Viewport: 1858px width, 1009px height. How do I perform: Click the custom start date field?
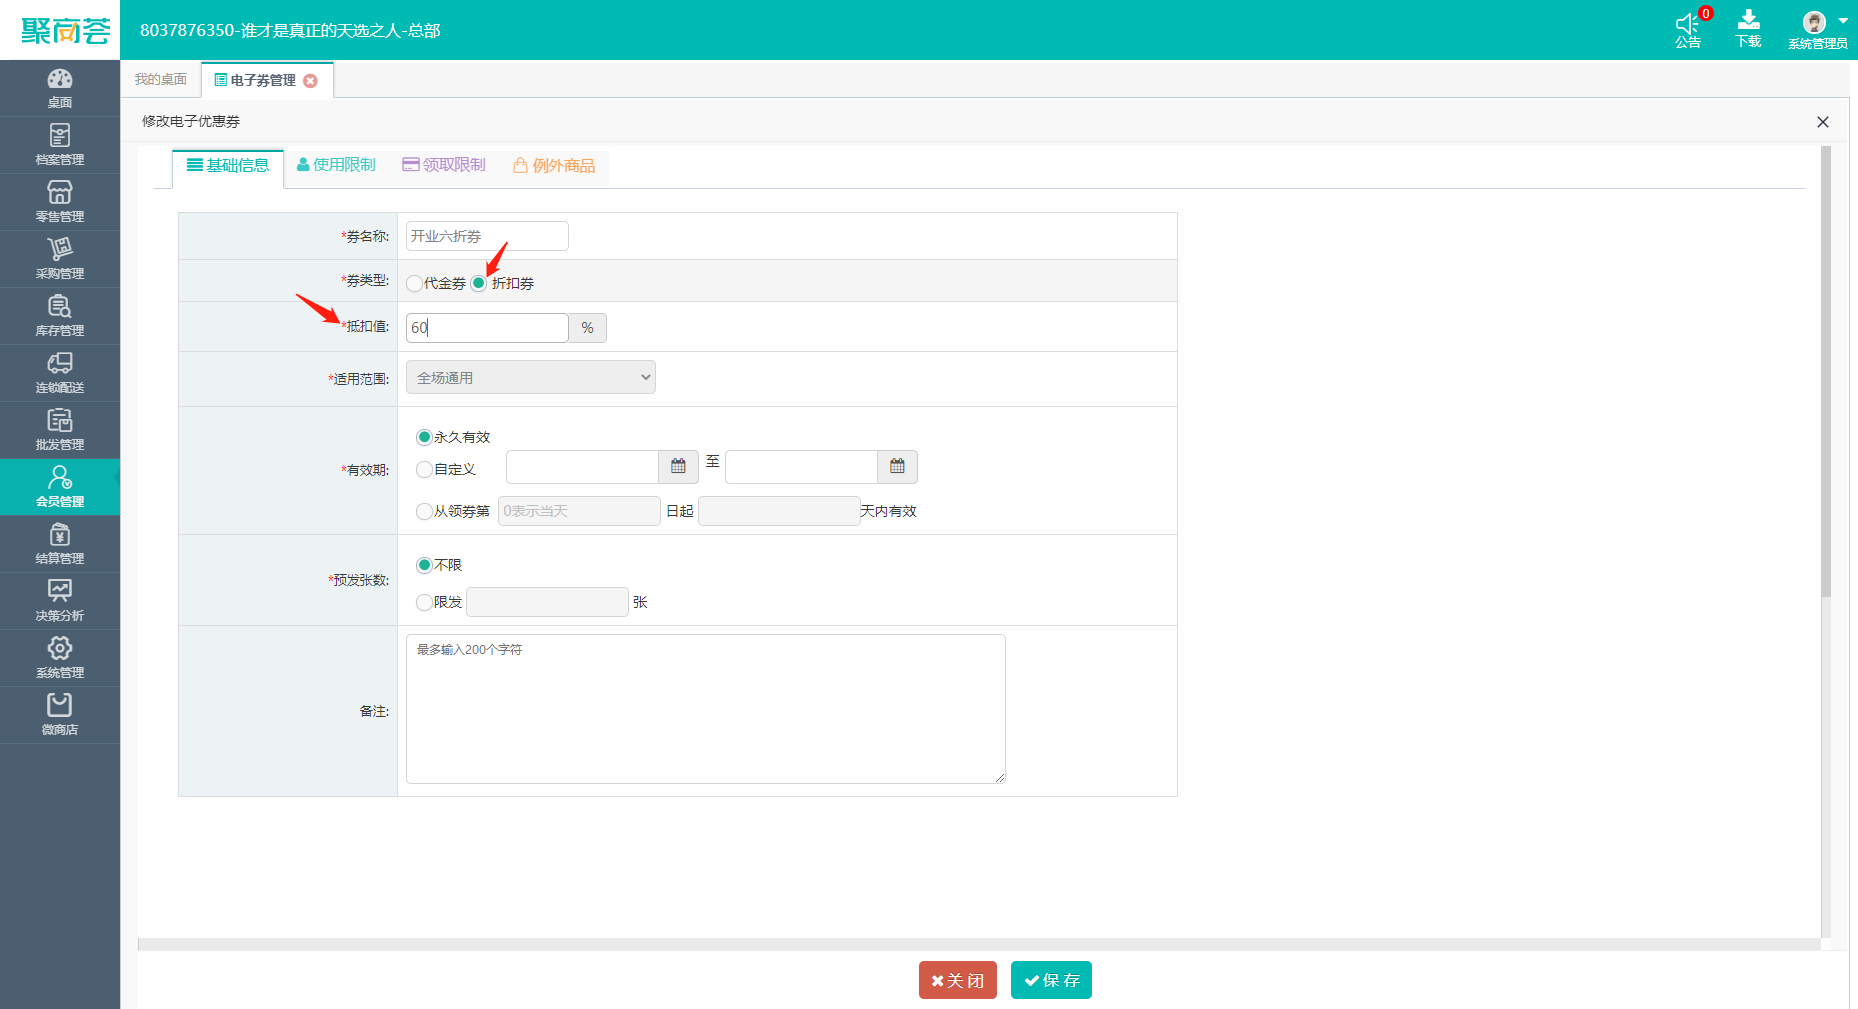pos(582,467)
